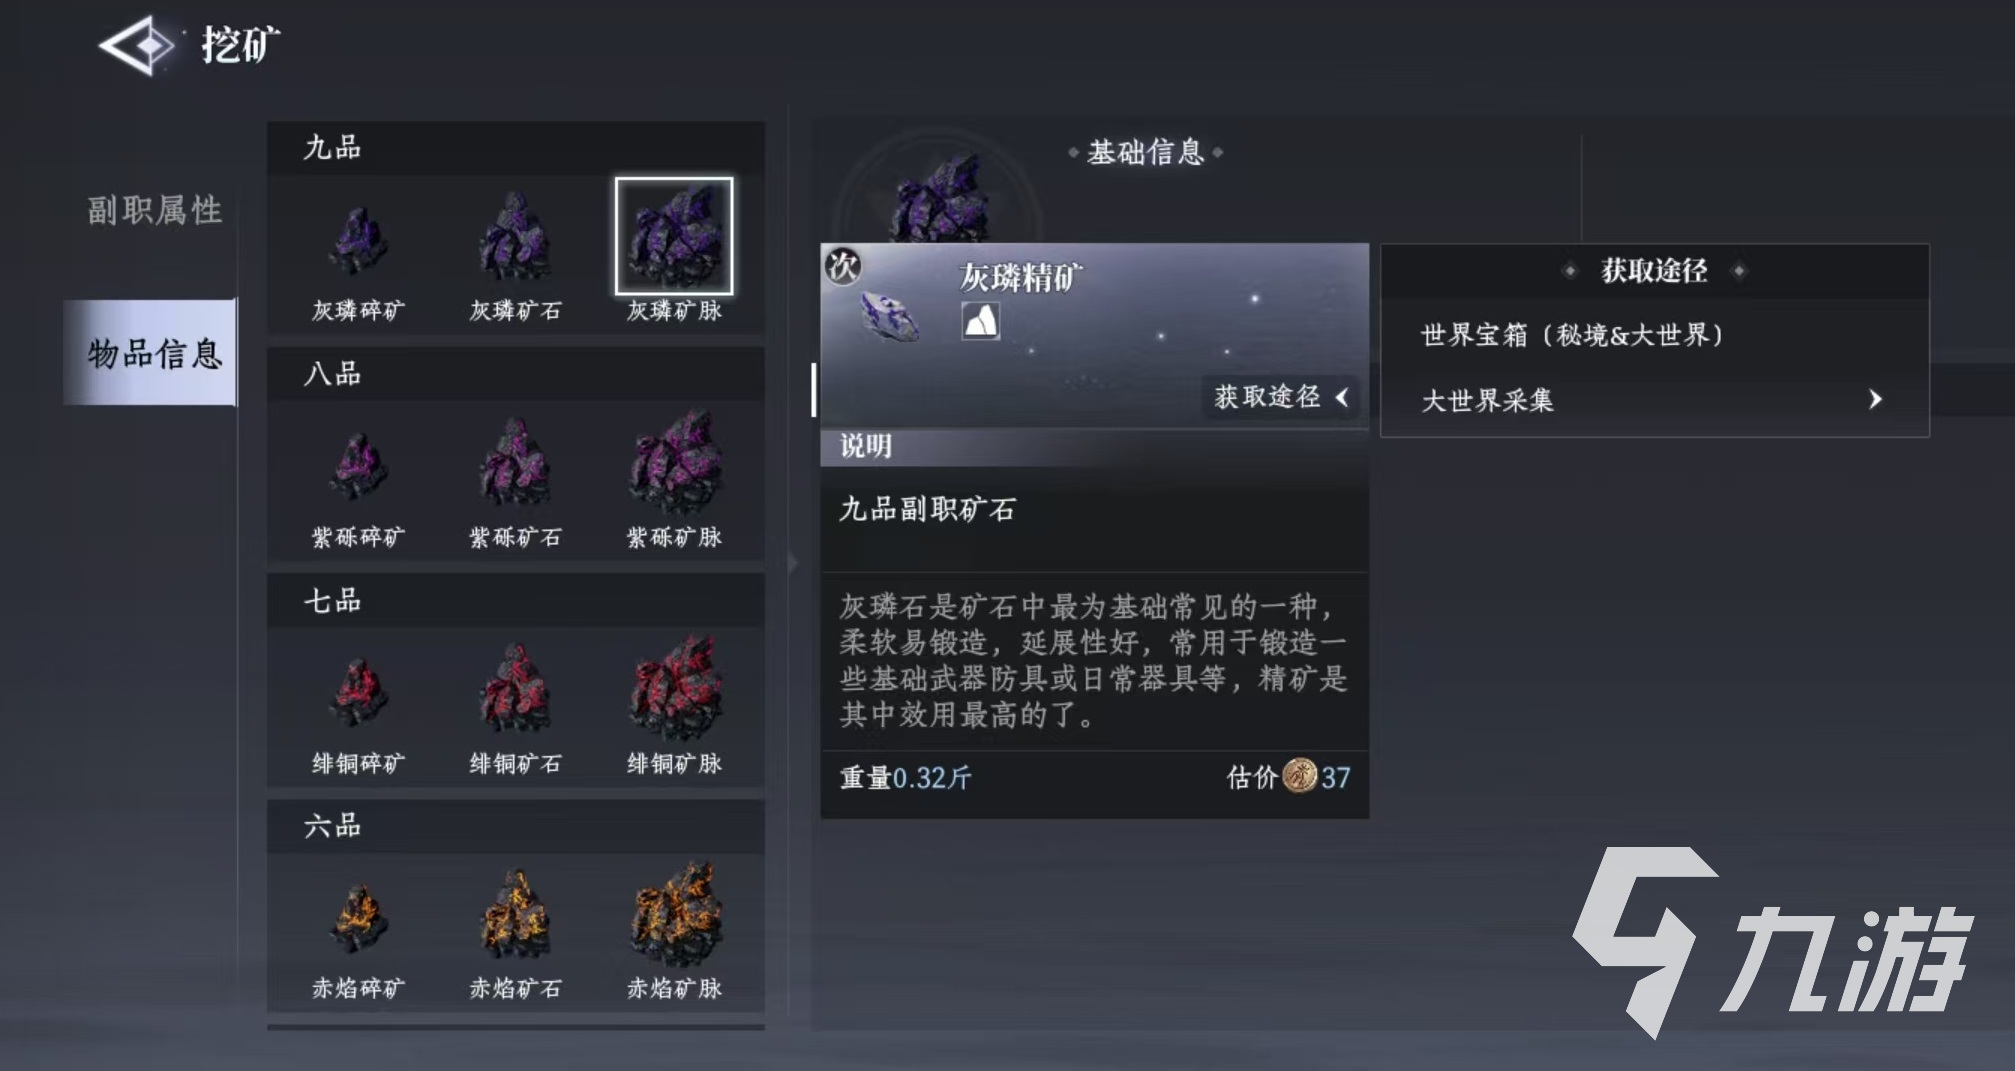Select the 灰磷碎矿 ore icon
The image size is (2015, 1071).
coord(358,240)
